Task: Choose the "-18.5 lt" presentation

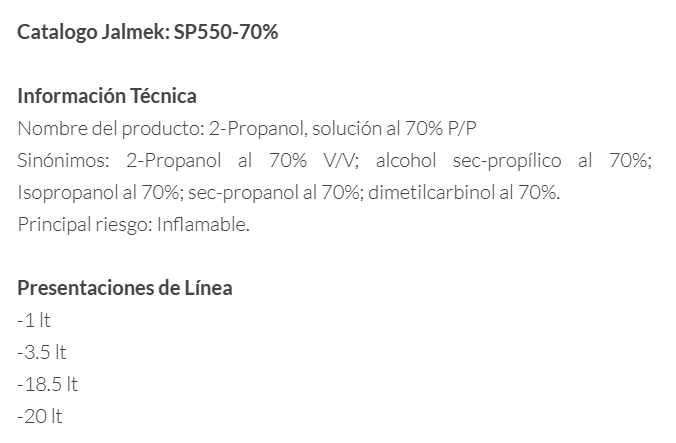Action: 47,384
